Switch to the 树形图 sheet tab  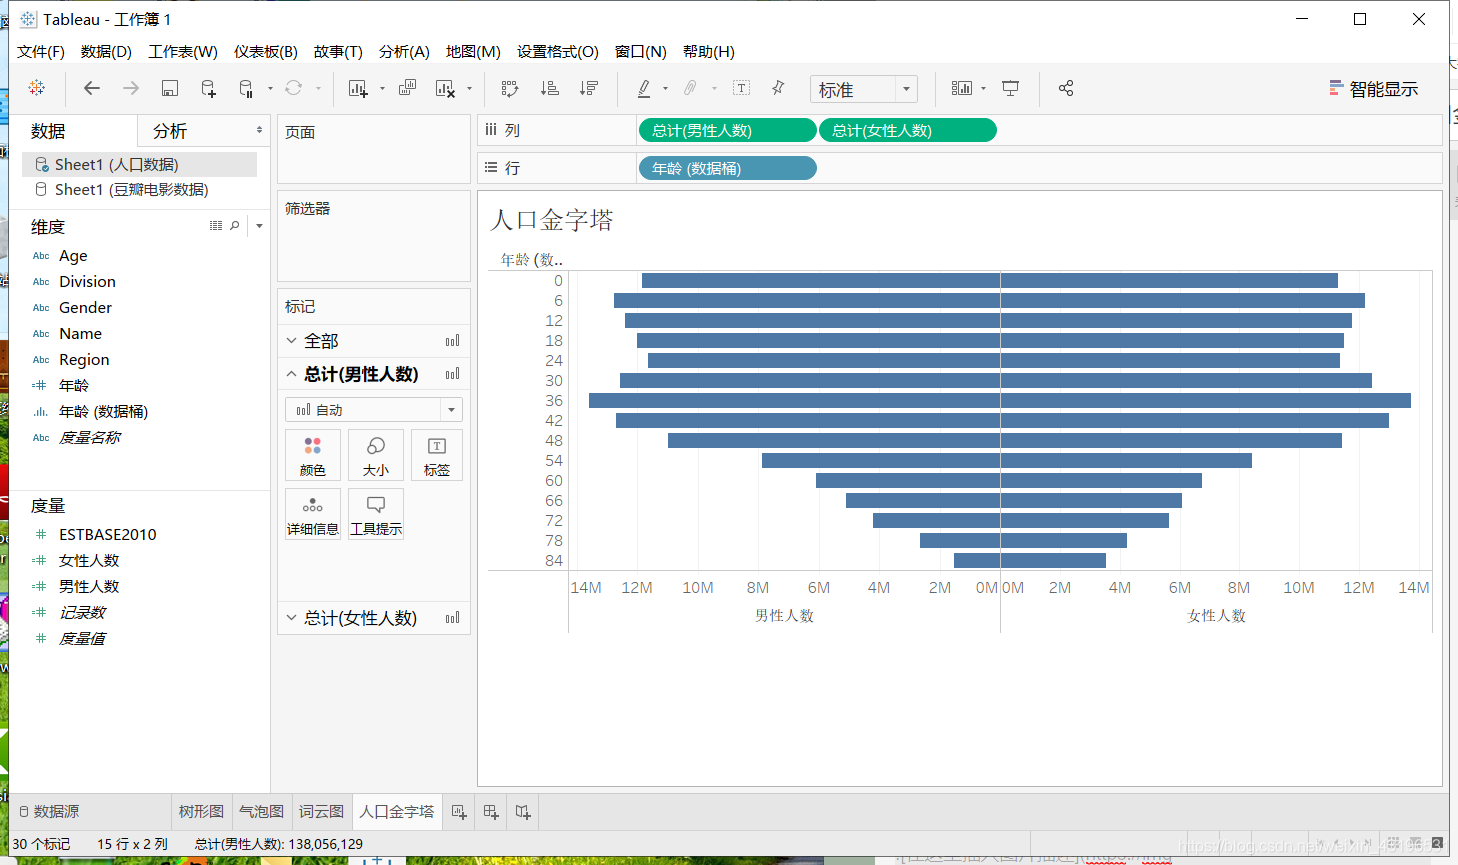click(201, 812)
